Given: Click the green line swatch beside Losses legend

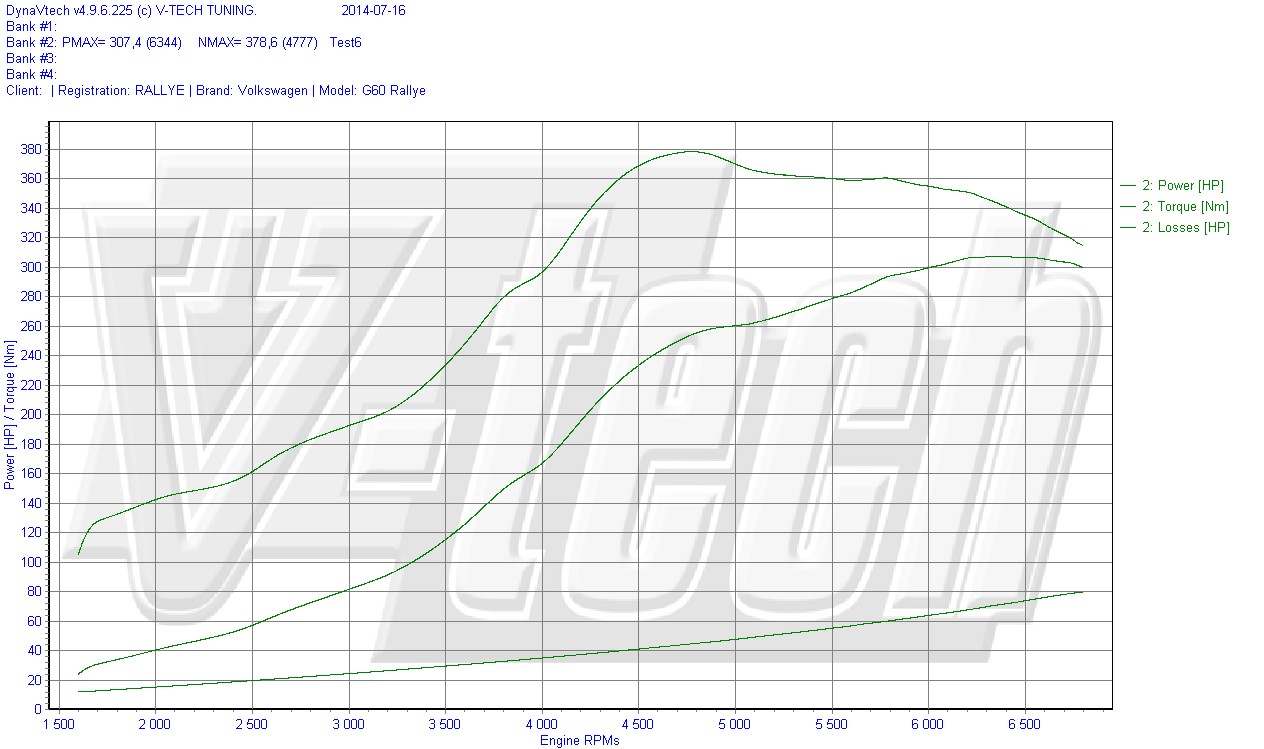Looking at the screenshot, I should click(x=1128, y=227).
